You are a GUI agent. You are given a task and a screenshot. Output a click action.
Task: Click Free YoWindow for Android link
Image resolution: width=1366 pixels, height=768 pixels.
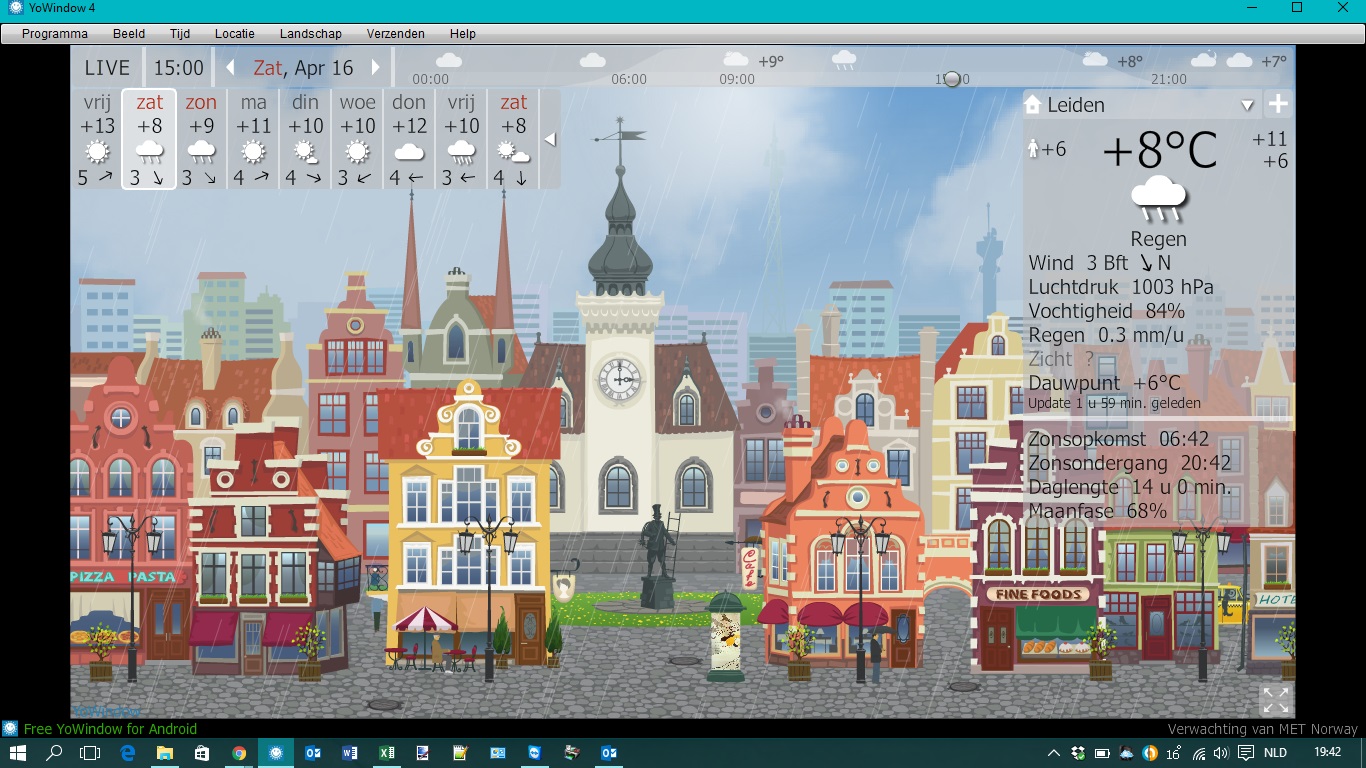click(x=110, y=729)
